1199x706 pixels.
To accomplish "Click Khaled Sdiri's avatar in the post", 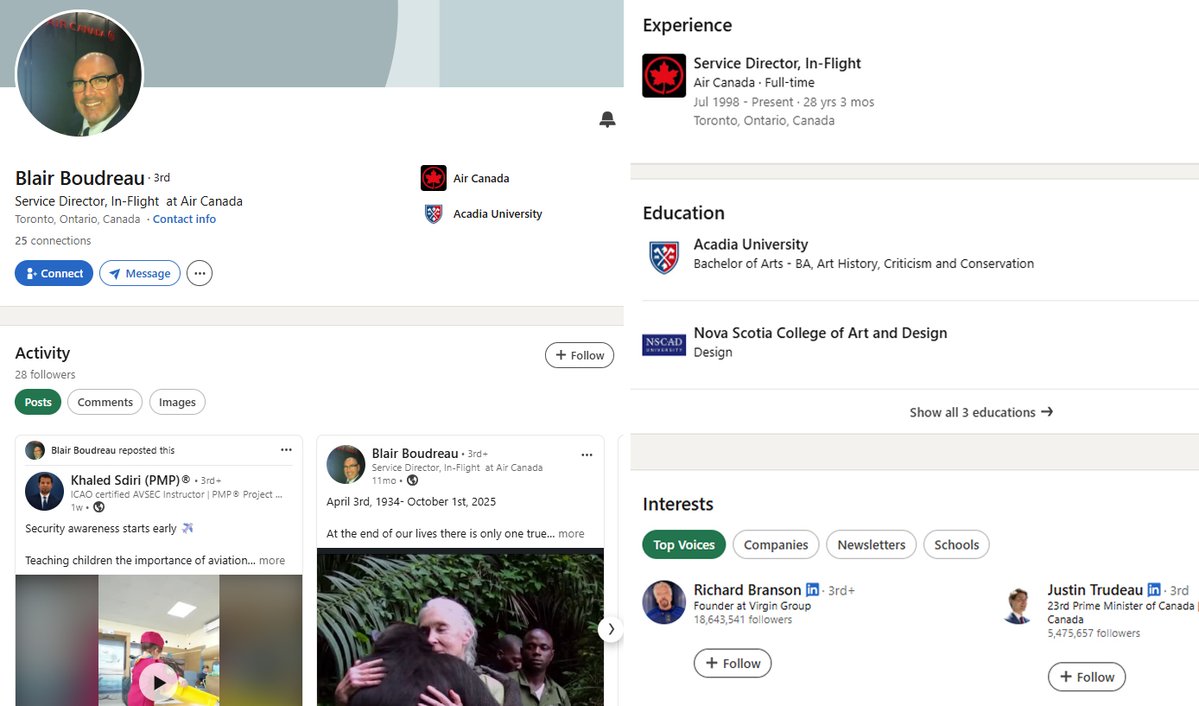I will click(44, 491).
